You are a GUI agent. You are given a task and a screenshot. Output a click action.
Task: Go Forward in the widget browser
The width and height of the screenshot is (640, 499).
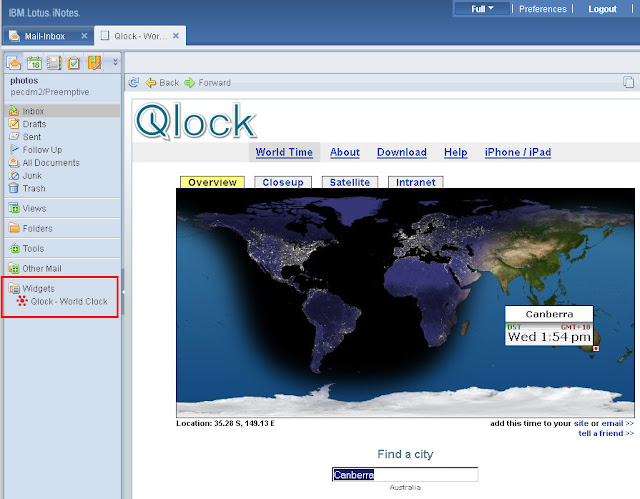207,83
